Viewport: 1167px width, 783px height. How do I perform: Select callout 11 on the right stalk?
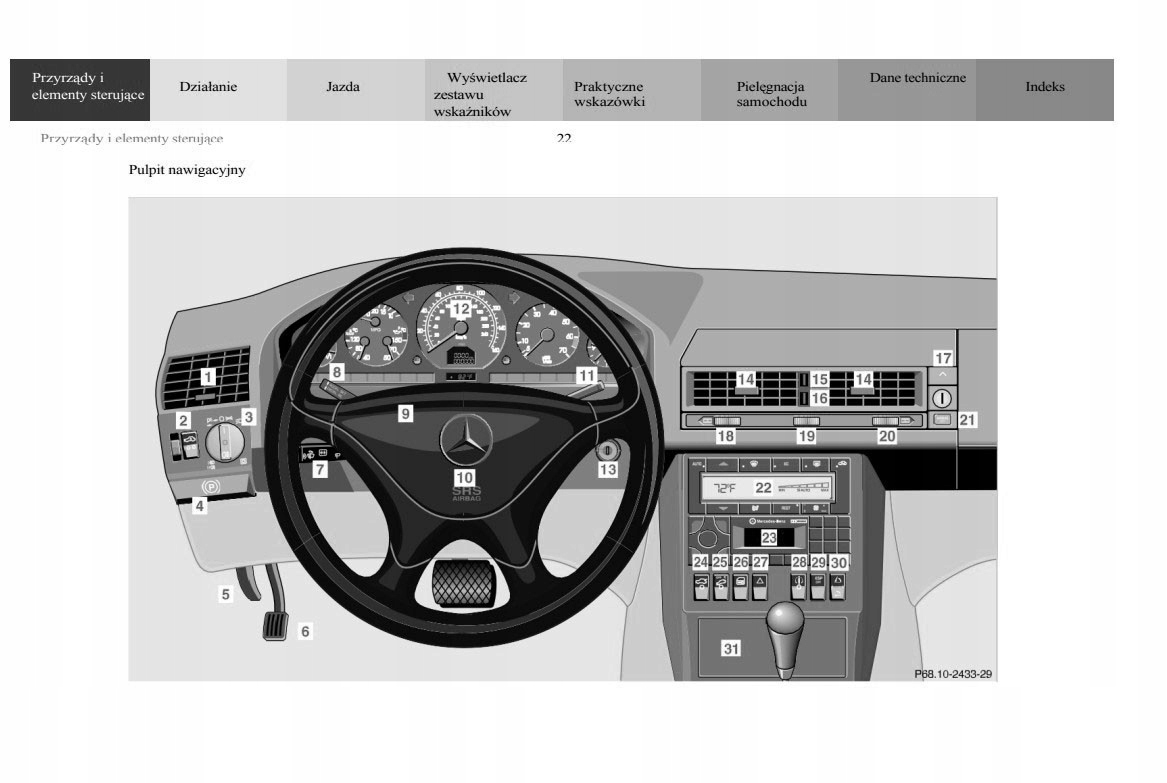tap(586, 376)
